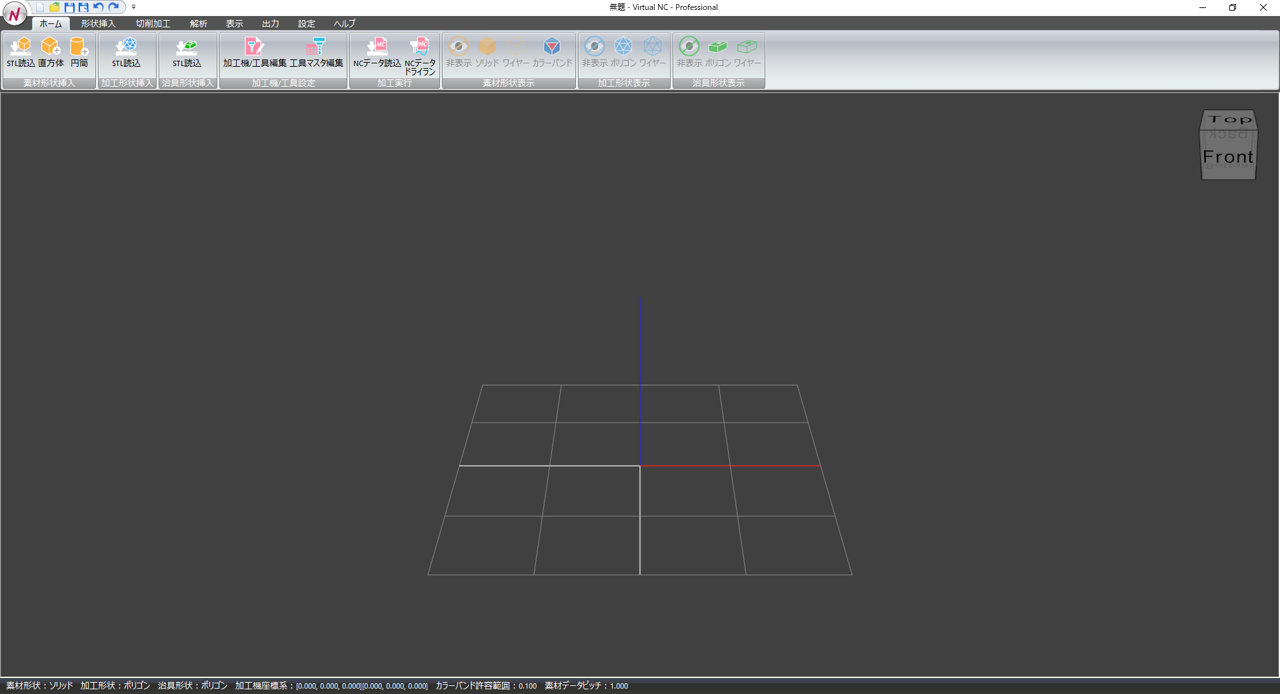1280x694 pixels.
Task: Click the Front face of view cube
Action: tap(1227, 158)
